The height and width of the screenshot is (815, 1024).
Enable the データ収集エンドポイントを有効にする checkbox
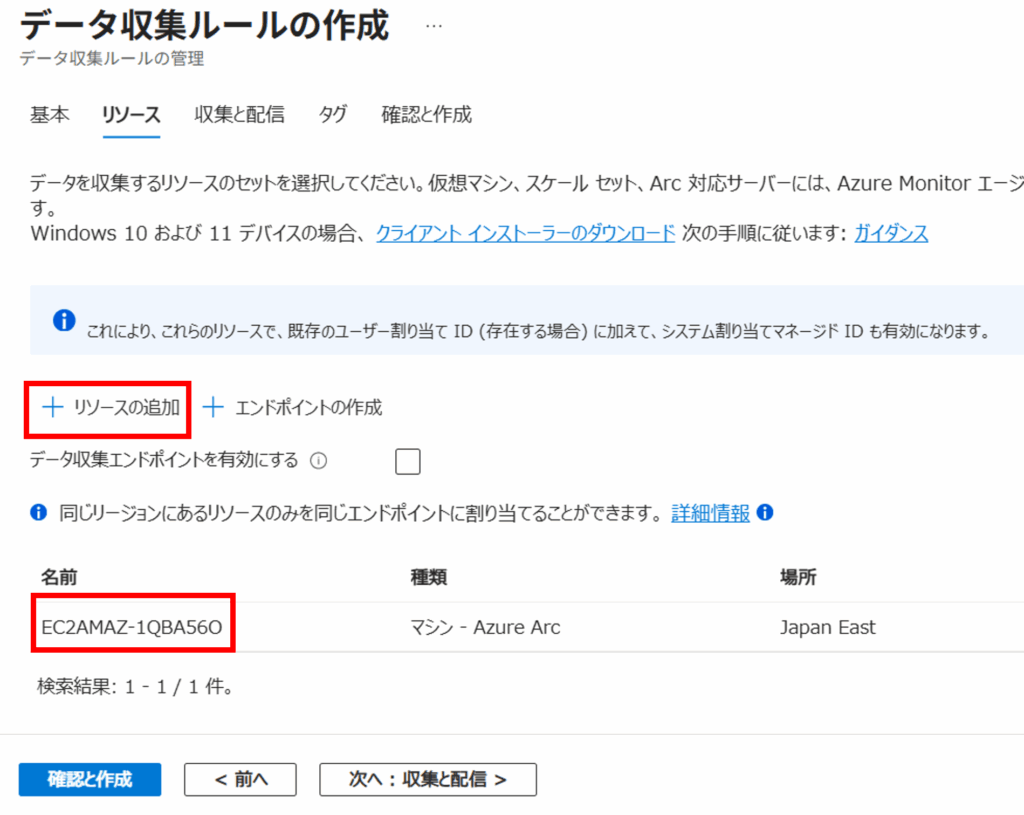(407, 461)
